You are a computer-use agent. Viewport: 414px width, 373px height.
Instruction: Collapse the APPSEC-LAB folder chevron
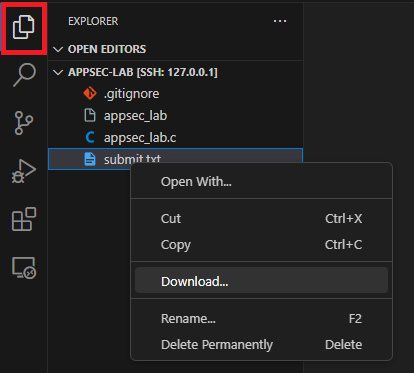(x=58, y=72)
